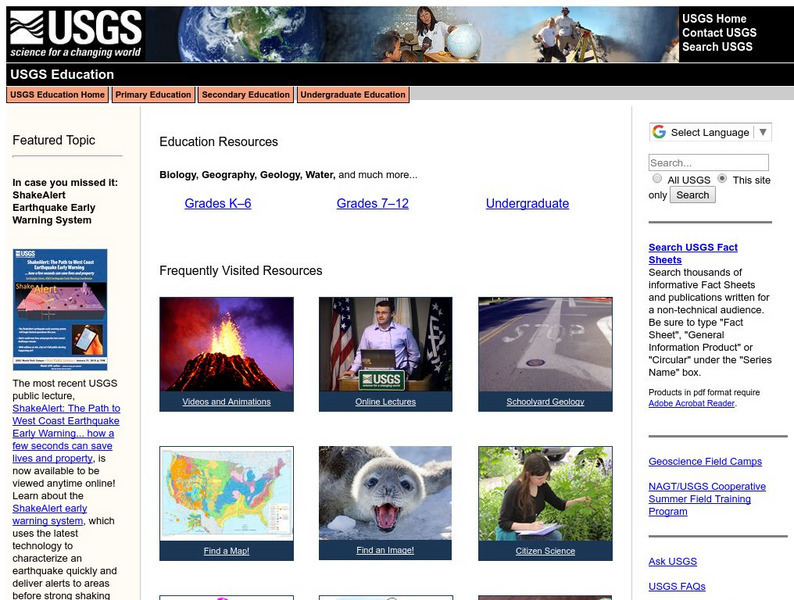Open the Select Language dropdown arrow

click(x=763, y=132)
